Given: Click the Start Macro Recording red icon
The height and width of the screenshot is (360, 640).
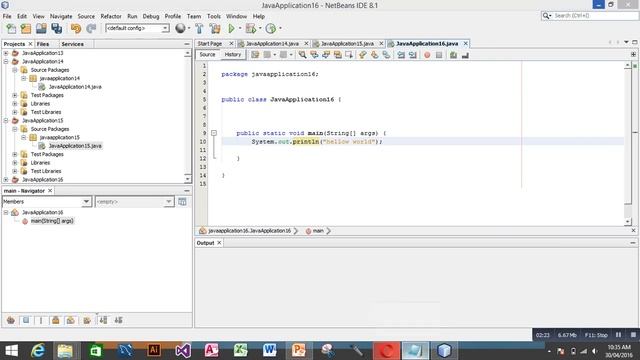Looking at the screenshot, I should [427, 55].
